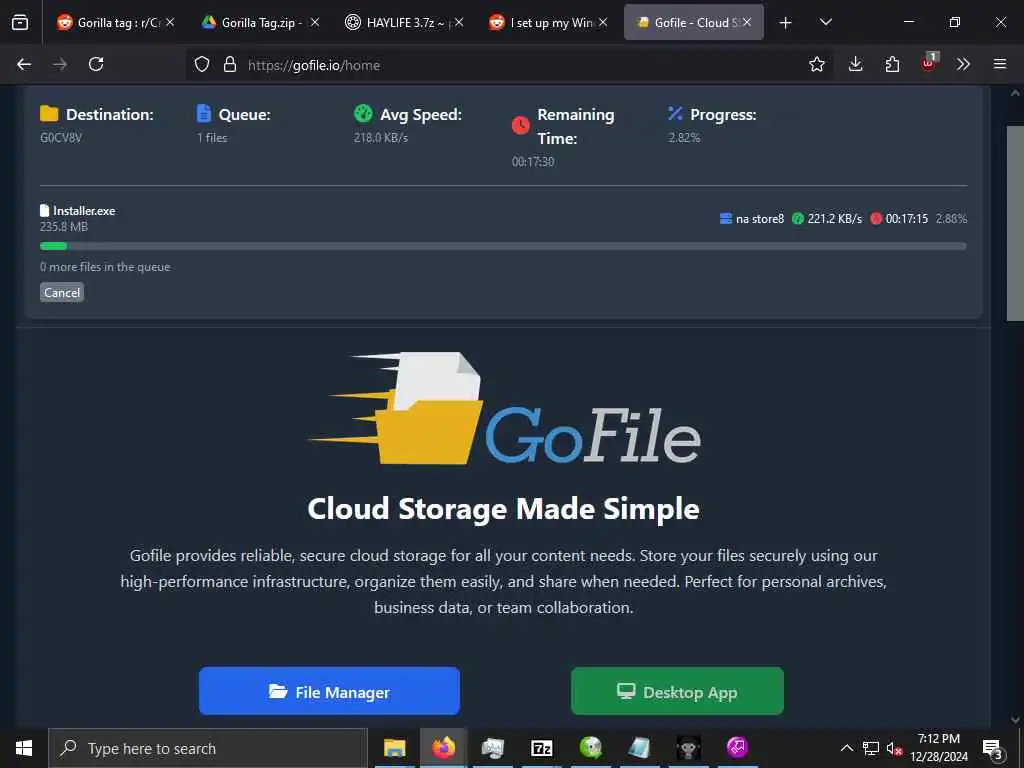Open the Downloads panel
Image resolution: width=1024 pixels, height=768 pixels.
[x=856, y=64]
